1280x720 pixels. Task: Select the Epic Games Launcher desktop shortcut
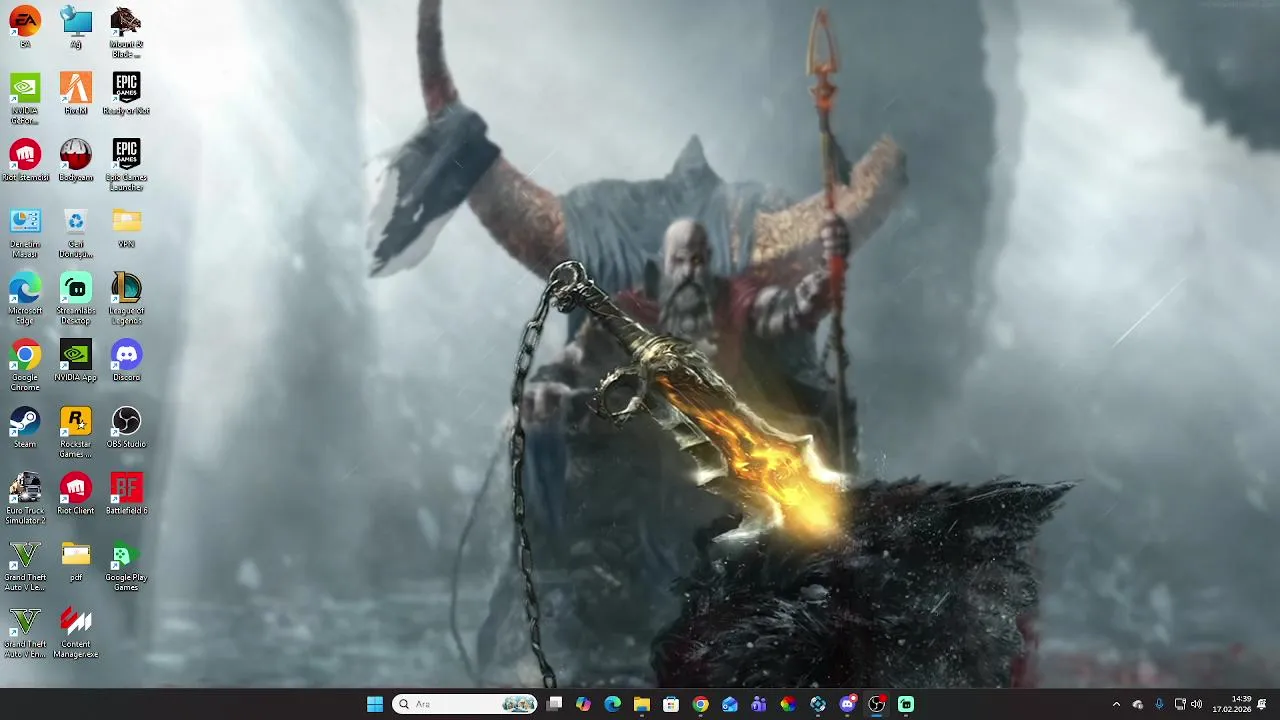[126, 165]
